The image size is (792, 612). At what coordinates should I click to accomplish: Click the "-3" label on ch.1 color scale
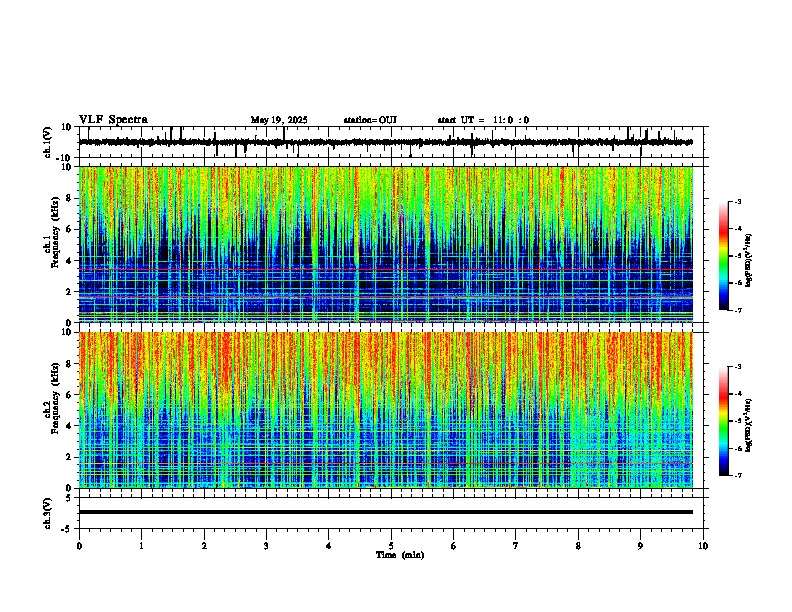tap(737, 202)
